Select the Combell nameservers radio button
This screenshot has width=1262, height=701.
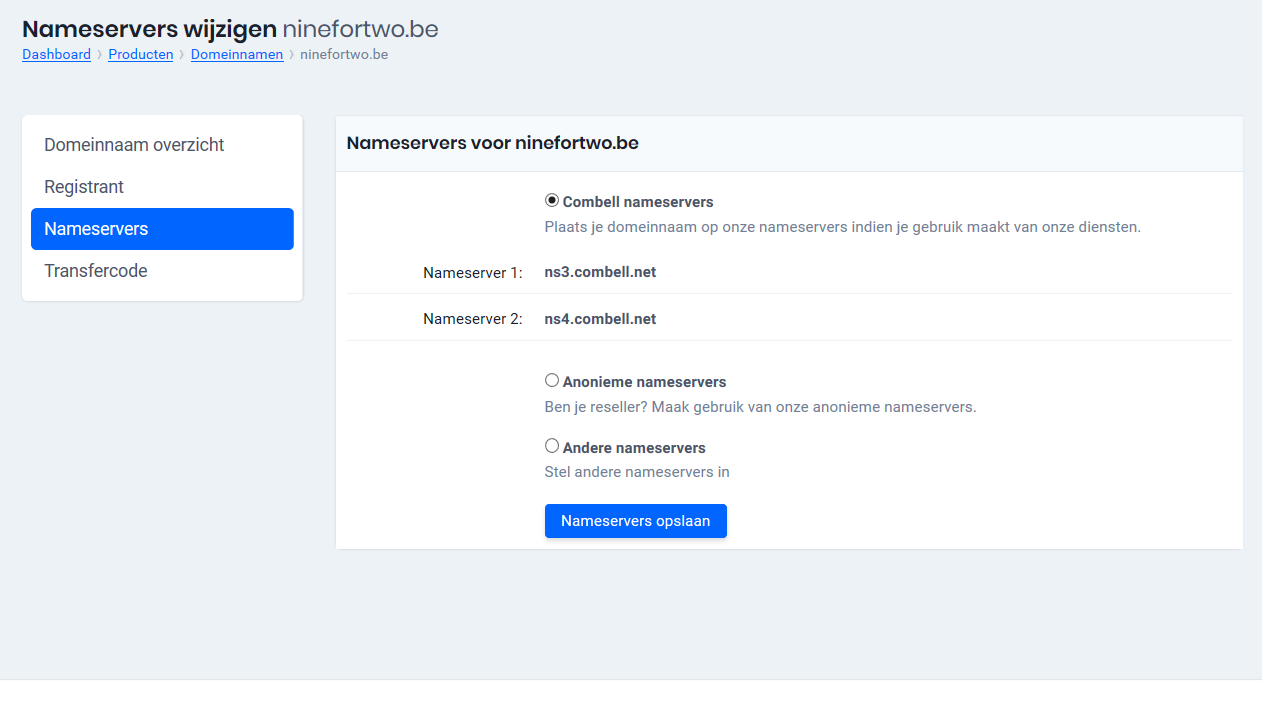[x=552, y=200]
